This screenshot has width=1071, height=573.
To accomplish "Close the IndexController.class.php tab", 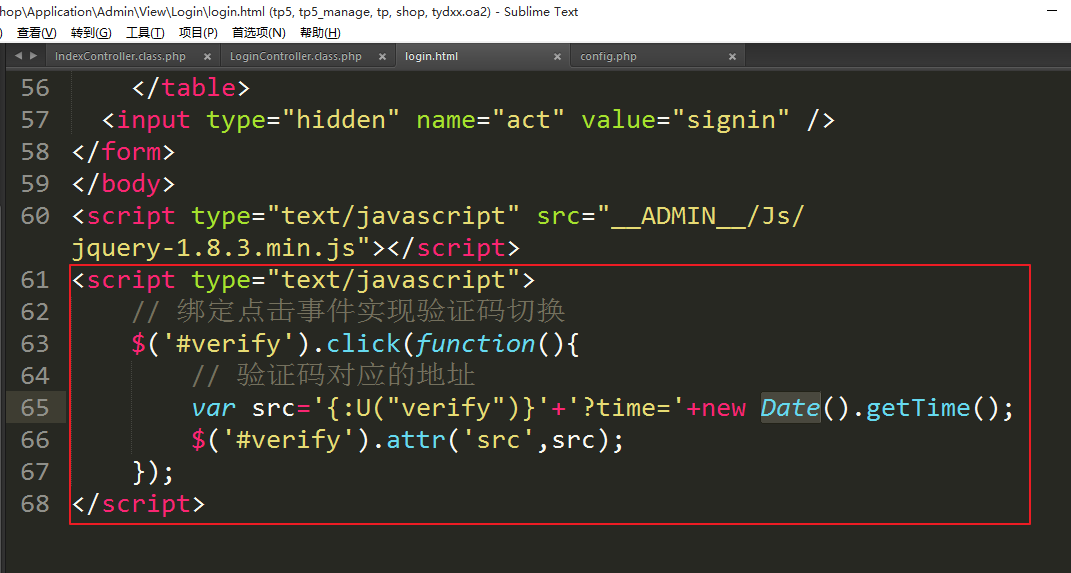I will pos(208,57).
